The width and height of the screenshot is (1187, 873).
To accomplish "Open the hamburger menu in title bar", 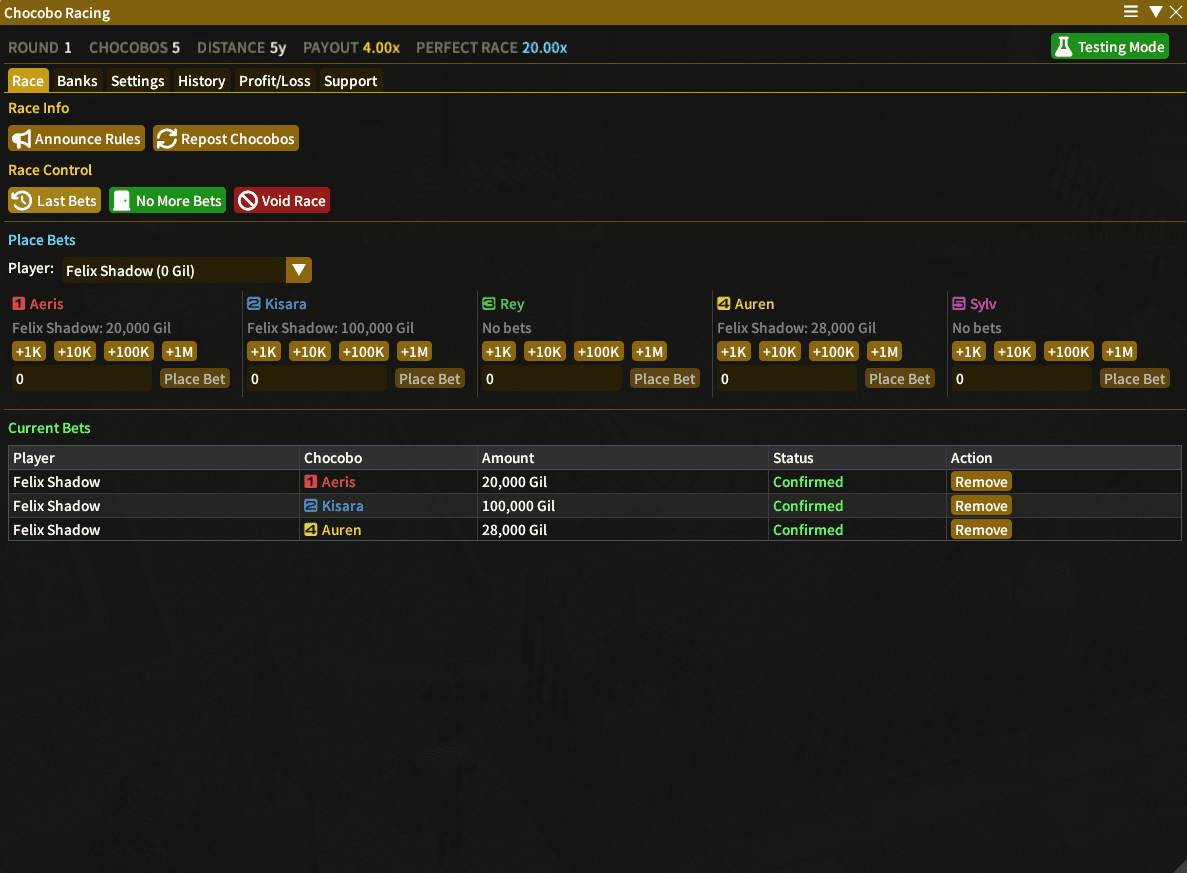I will (1130, 11).
